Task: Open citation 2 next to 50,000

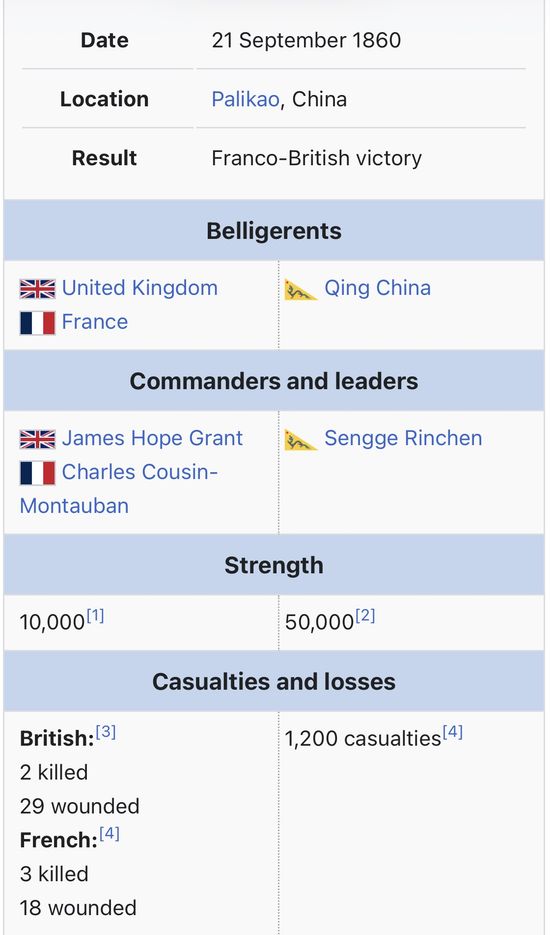Action: [x=365, y=615]
